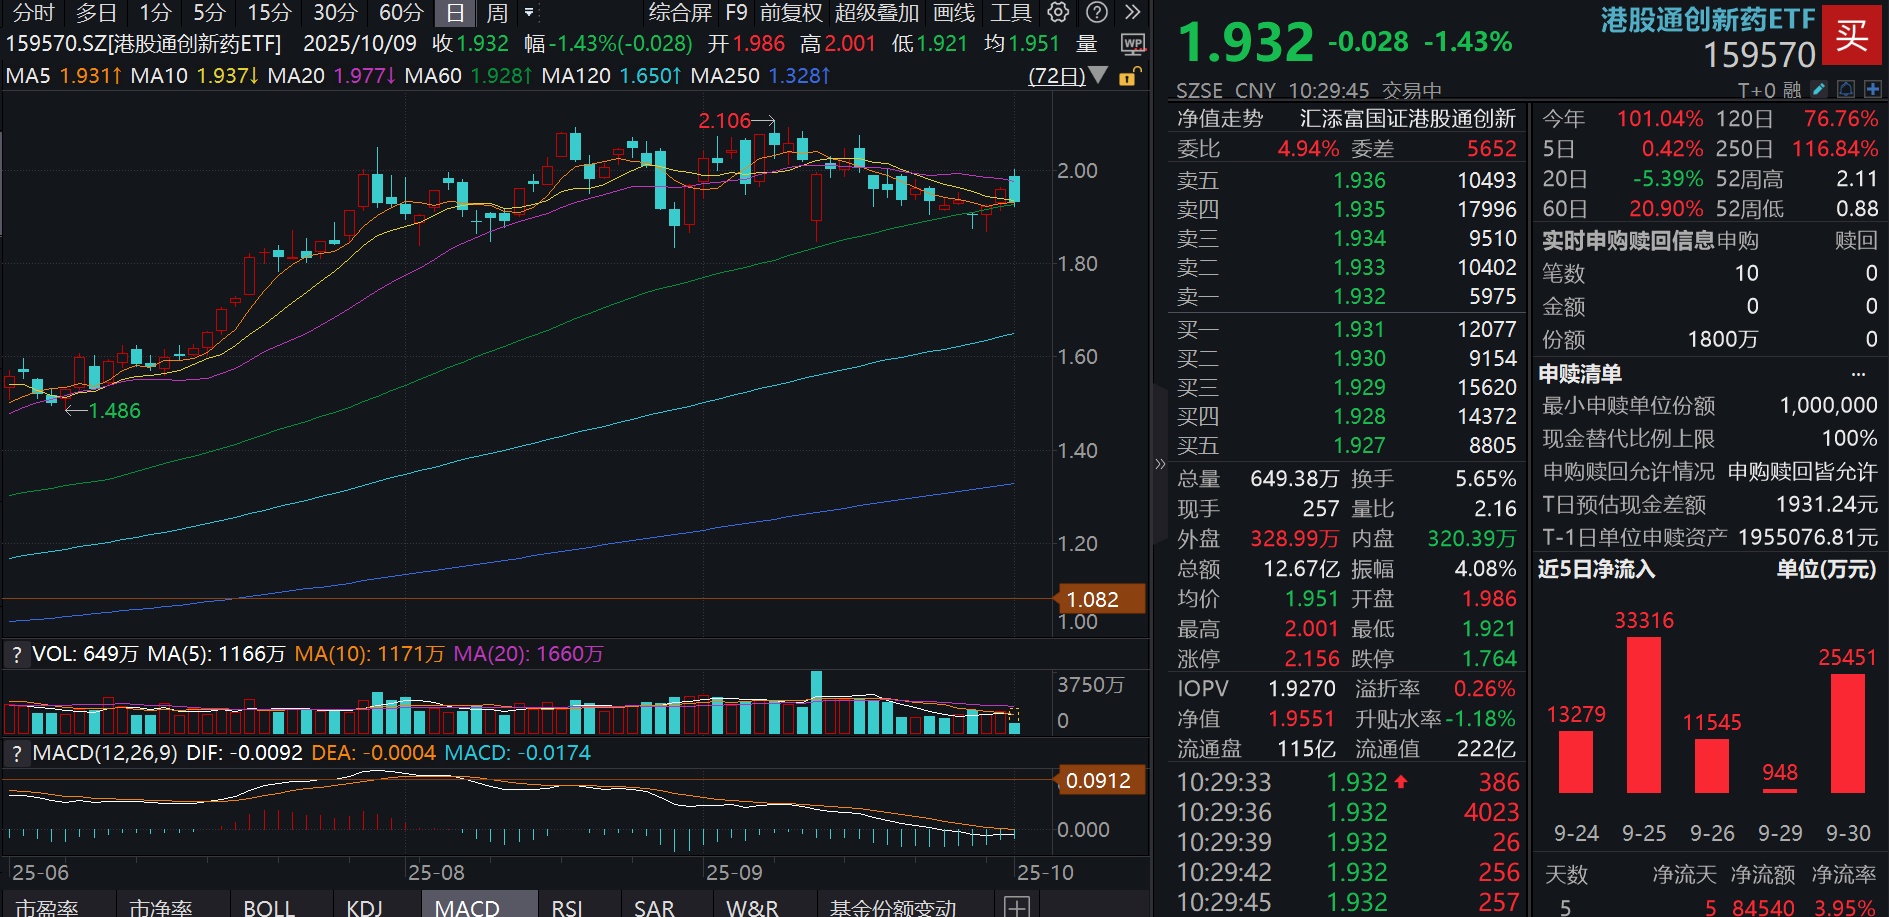
Task: Click the 2.106 high price marker on chart
Action: pyautogui.click(x=724, y=120)
